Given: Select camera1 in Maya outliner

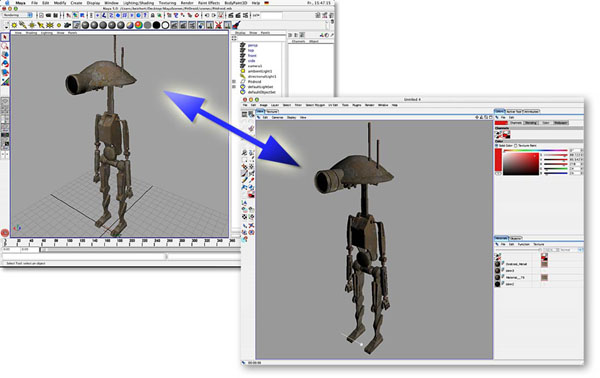Looking at the screenshot, I should point(255,66).
